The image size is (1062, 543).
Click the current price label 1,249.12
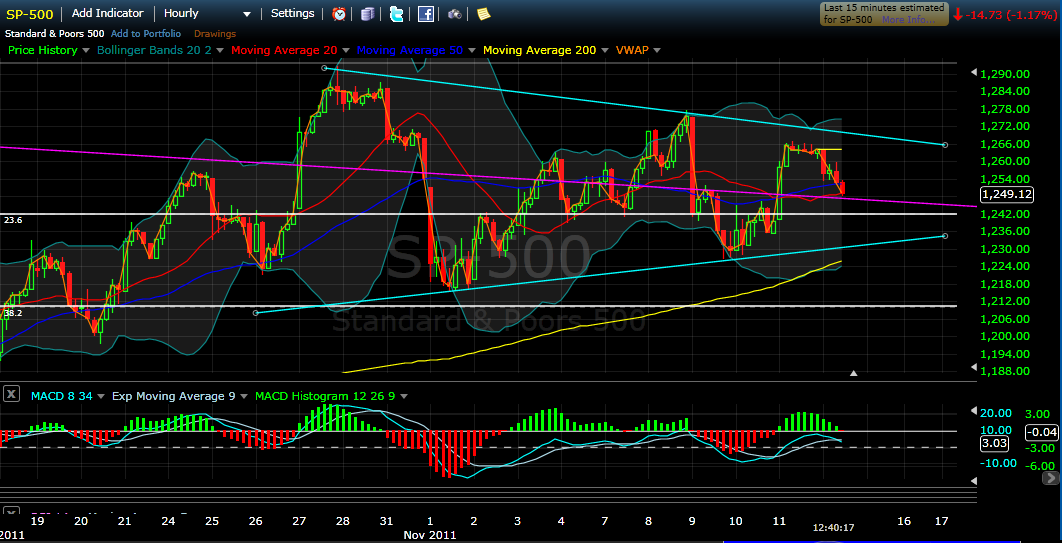point(1005,195)
